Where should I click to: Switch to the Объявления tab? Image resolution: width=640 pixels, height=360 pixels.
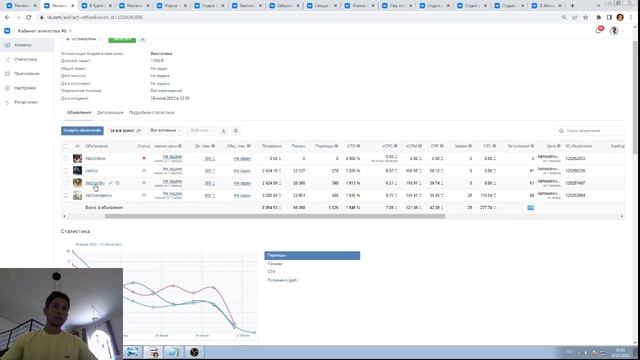pyautogui.click(x=79, y=113)
